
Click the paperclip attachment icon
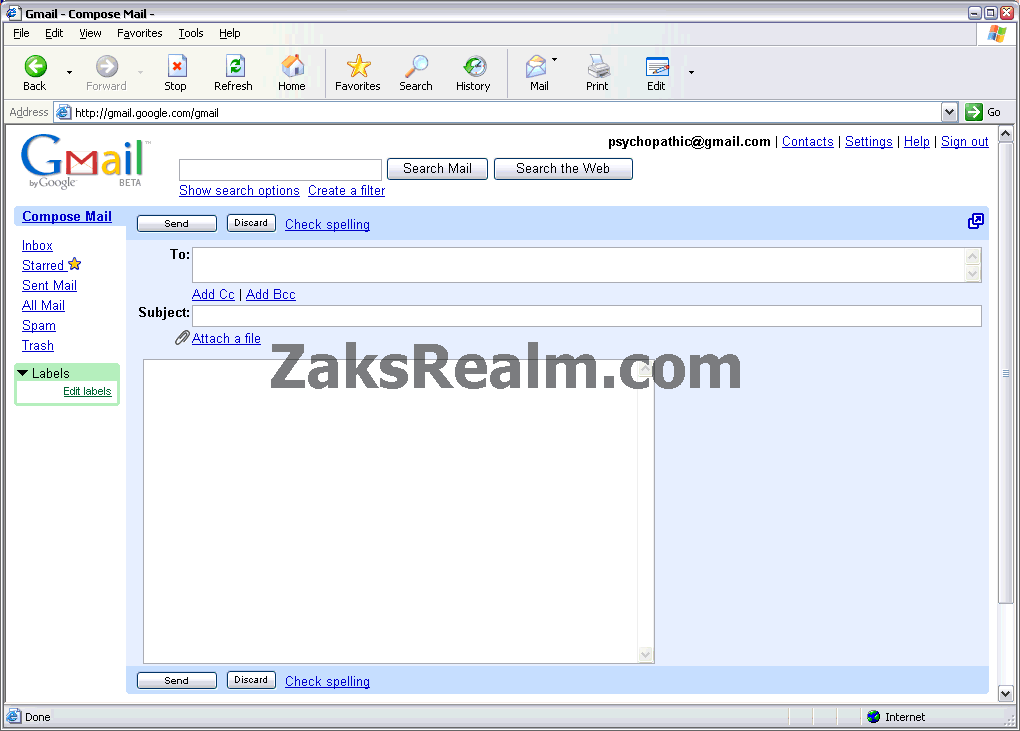pos(182,338)
